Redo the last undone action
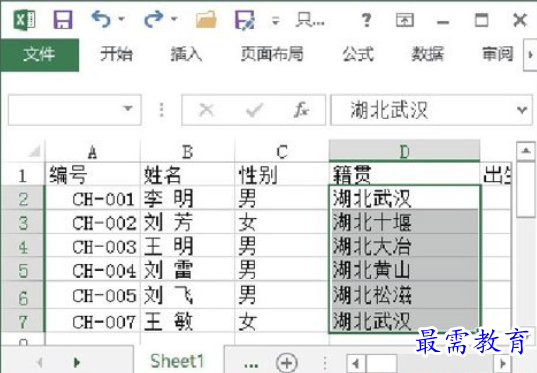Screen dimensions: 537x373 (153, 19)
